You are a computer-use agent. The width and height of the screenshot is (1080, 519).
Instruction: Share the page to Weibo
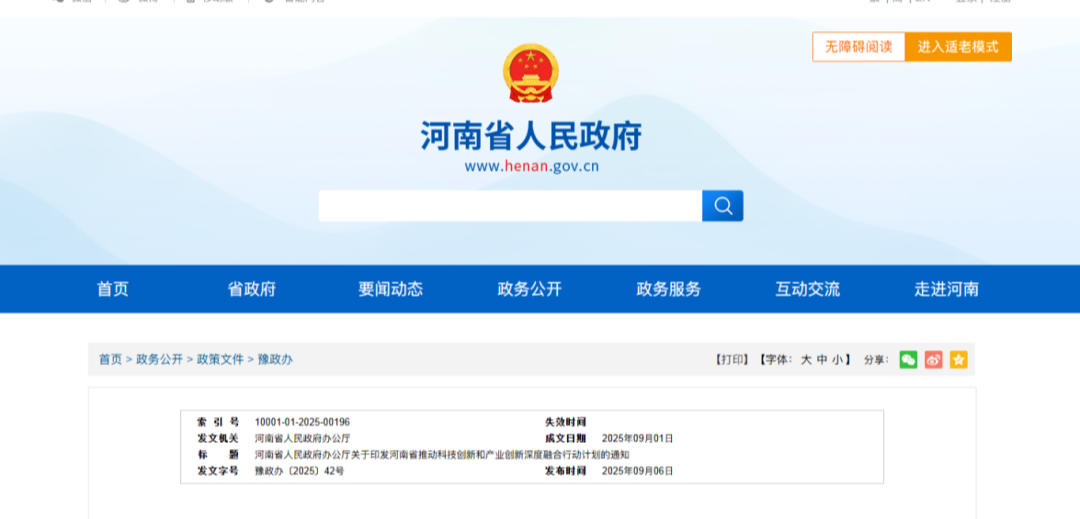(x=933, y=359)
